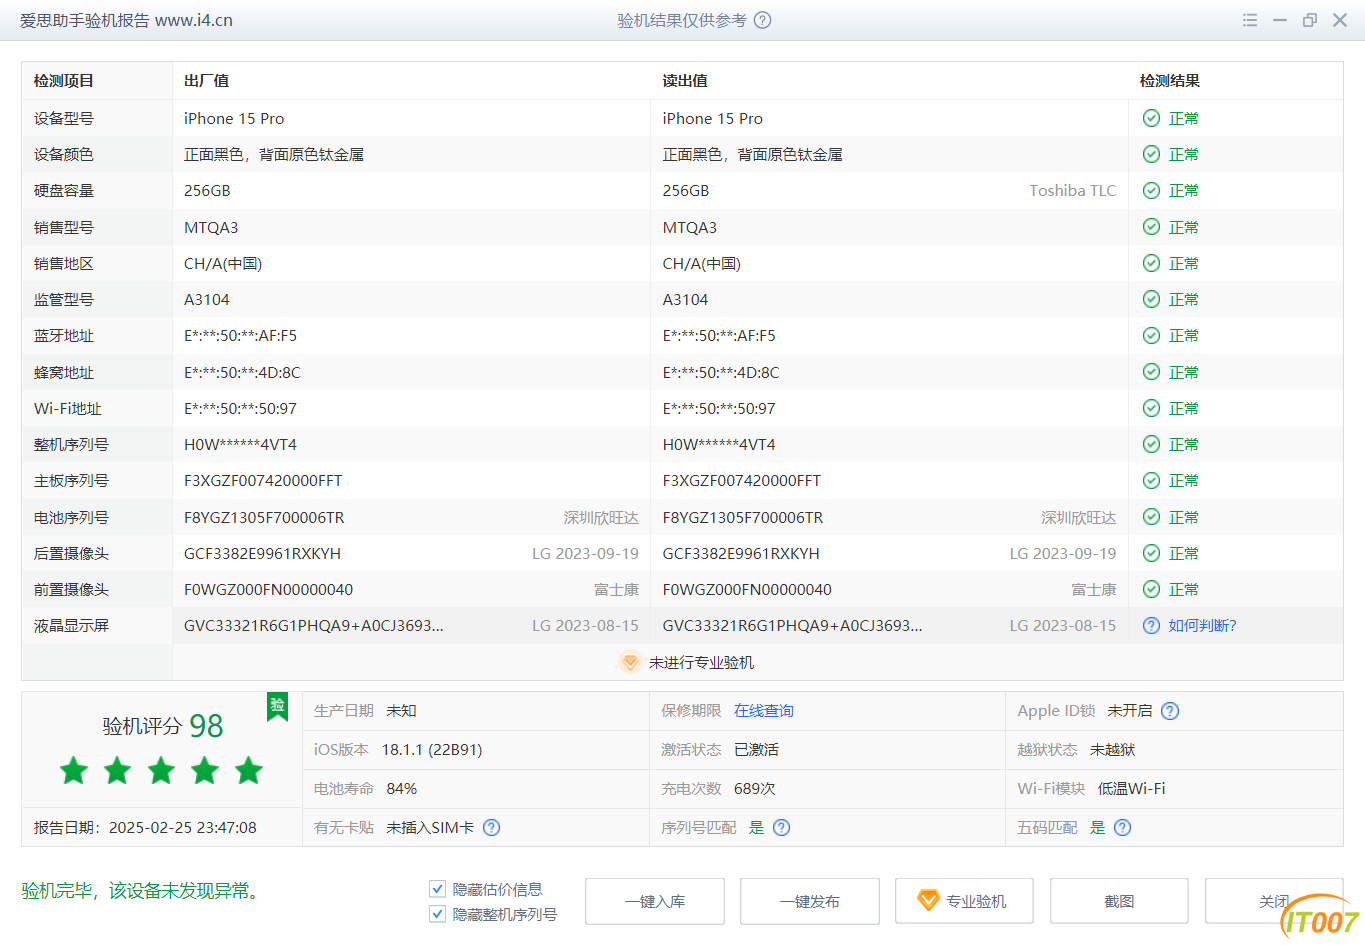Image resolution: width=1365 pixels, height=945 pixels.
Task: Click green check icon in 后置摄像头 row
Action: click(1151, 553)
